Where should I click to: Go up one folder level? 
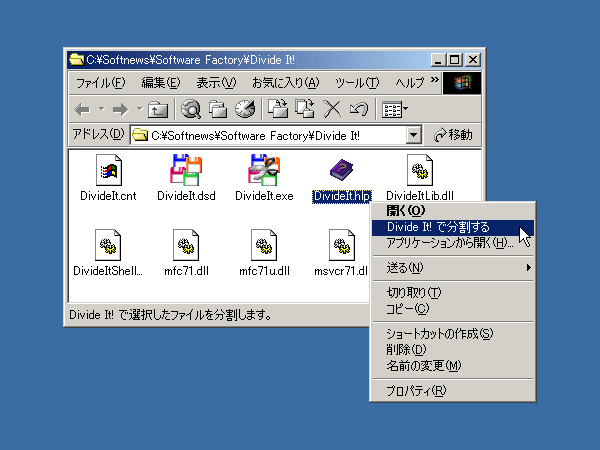click(x=158, y=110)
